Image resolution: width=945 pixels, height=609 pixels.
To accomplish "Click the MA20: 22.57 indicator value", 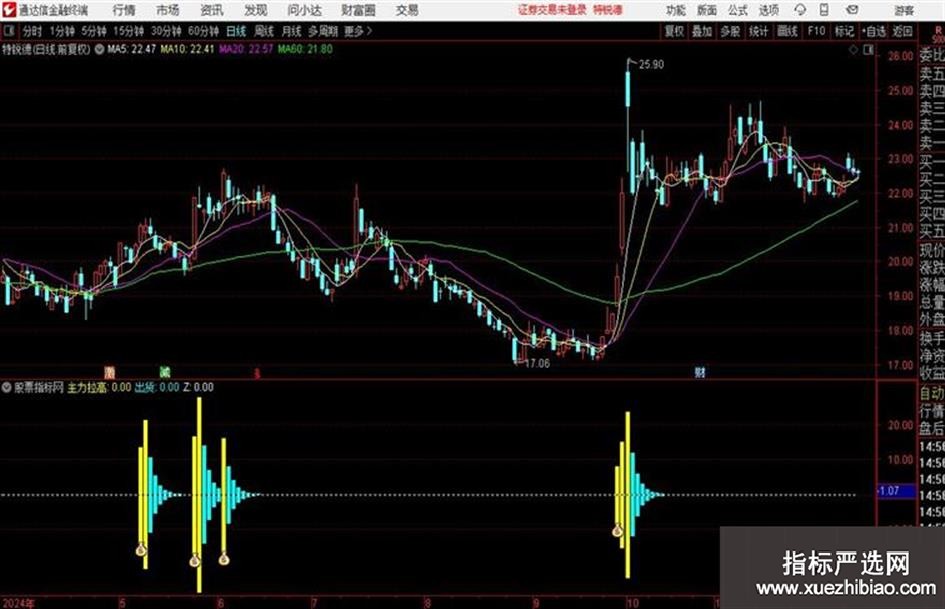I will 246,49.
